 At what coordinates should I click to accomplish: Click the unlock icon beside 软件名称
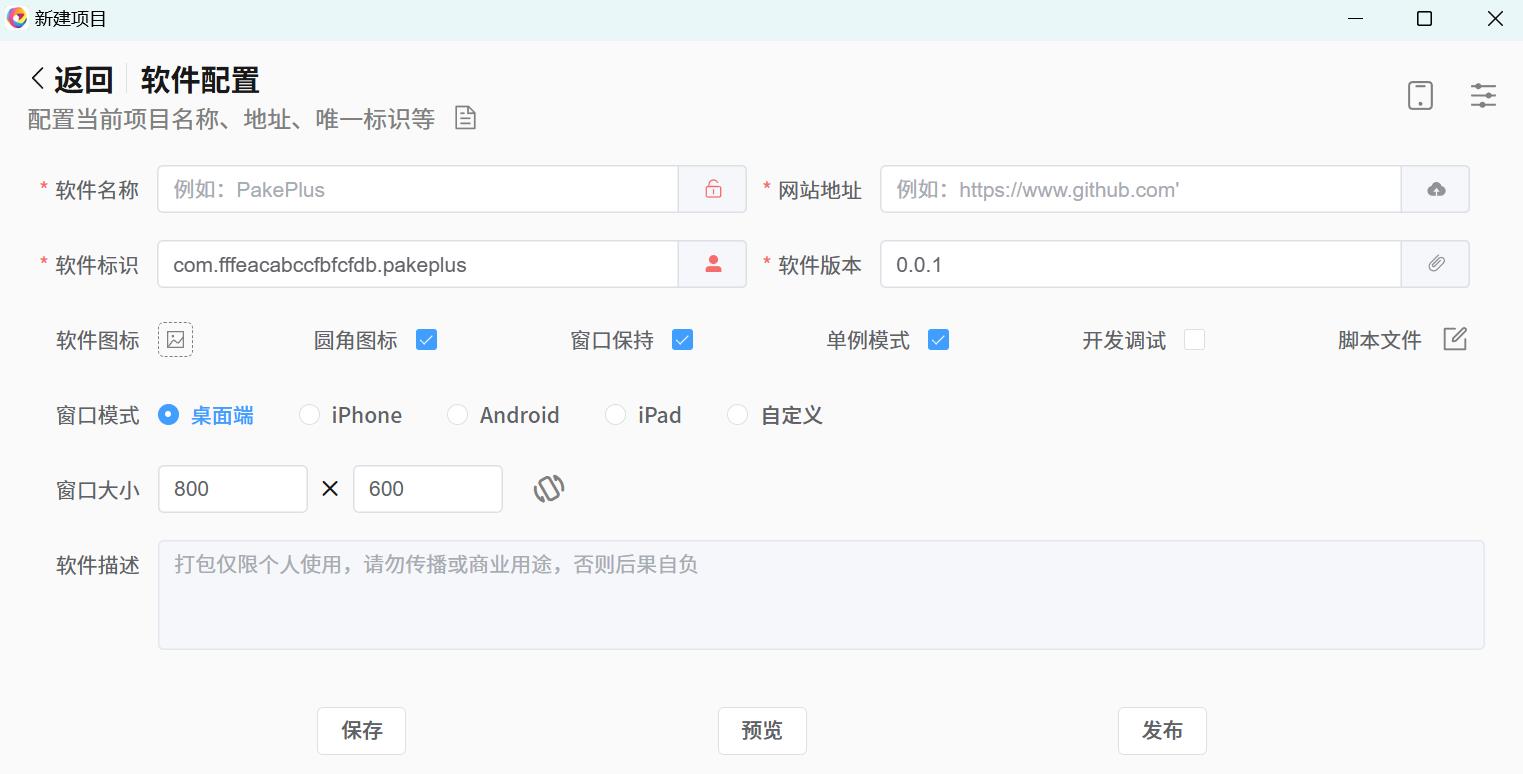[713, 189]
